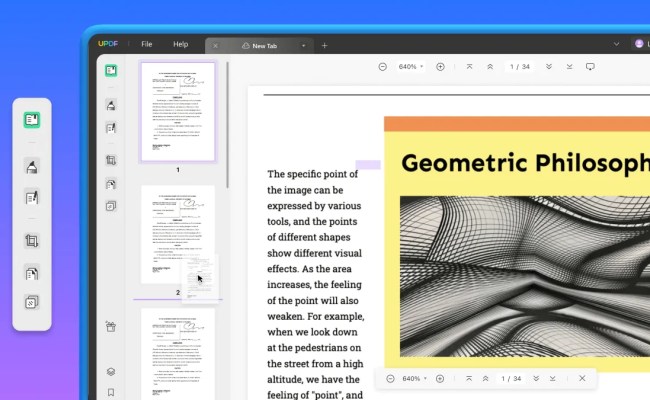Go to next page in bottom floating toolbar

536,378
